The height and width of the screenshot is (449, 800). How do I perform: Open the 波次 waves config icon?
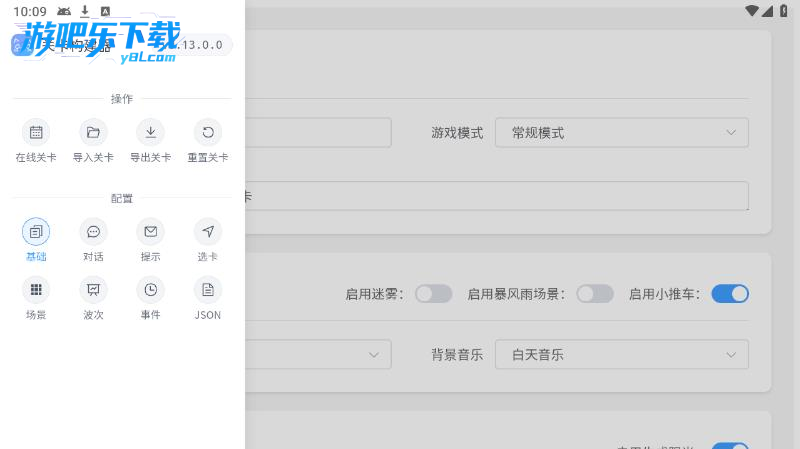pos(93,290)
